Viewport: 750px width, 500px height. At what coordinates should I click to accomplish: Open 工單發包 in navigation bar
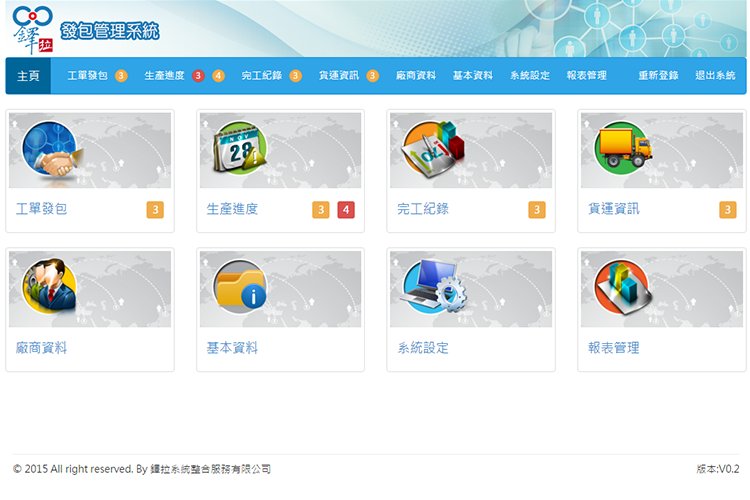point(88,76)
